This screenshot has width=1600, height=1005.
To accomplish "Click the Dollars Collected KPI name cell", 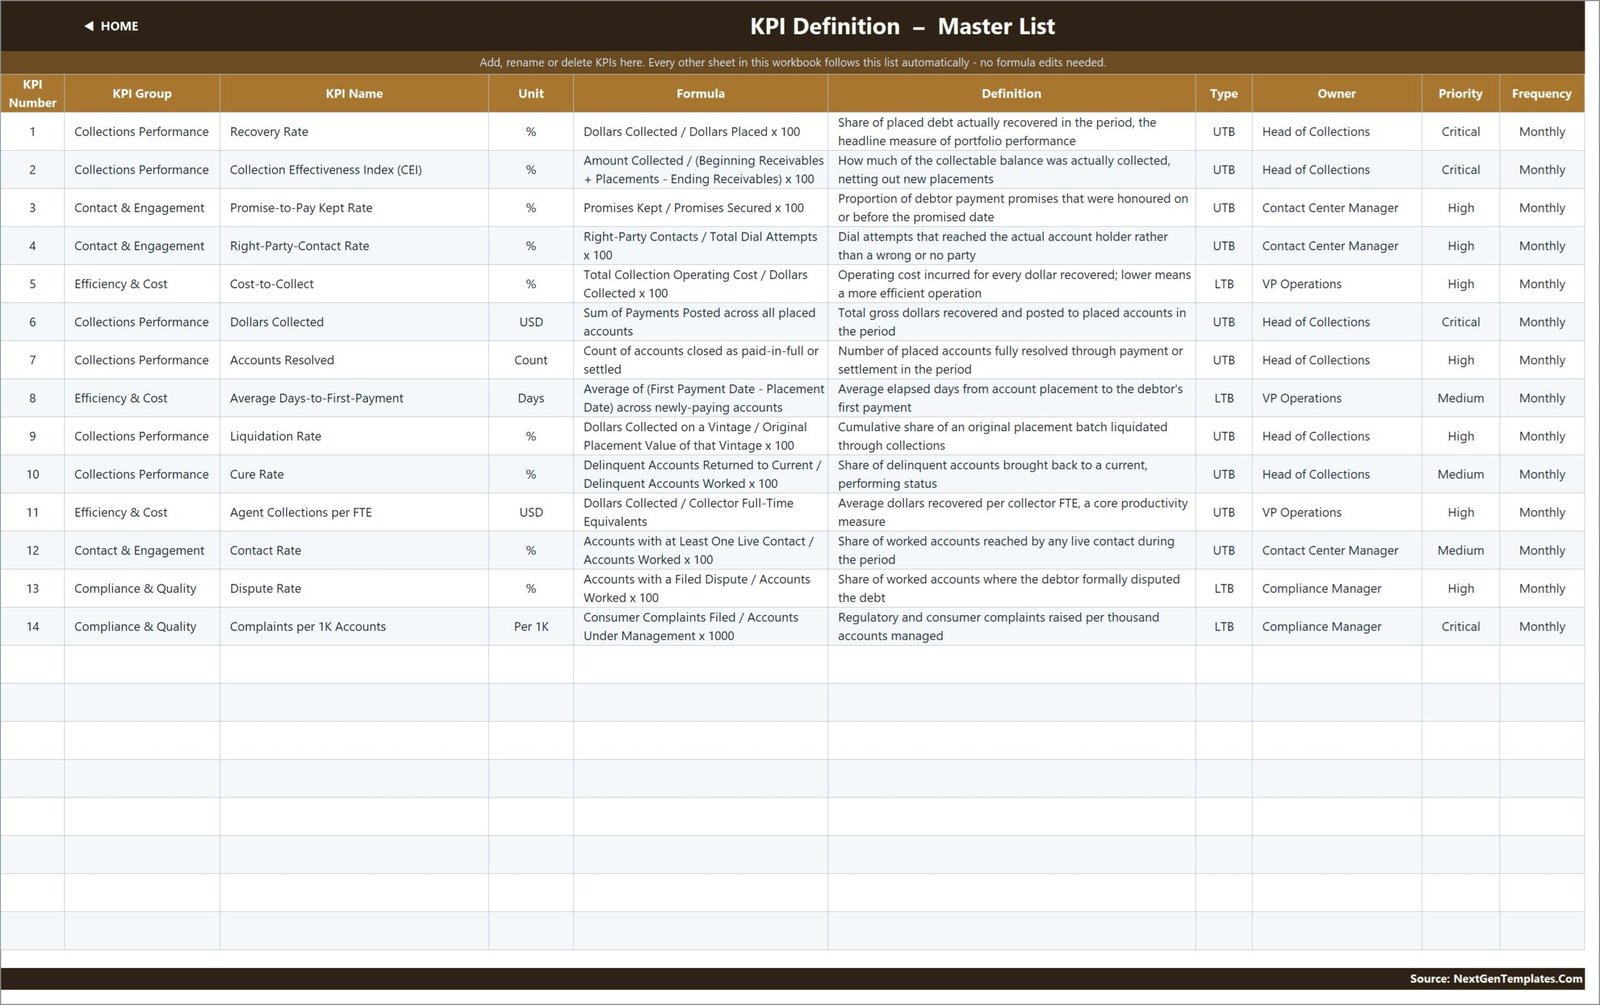I will point(354,322).
